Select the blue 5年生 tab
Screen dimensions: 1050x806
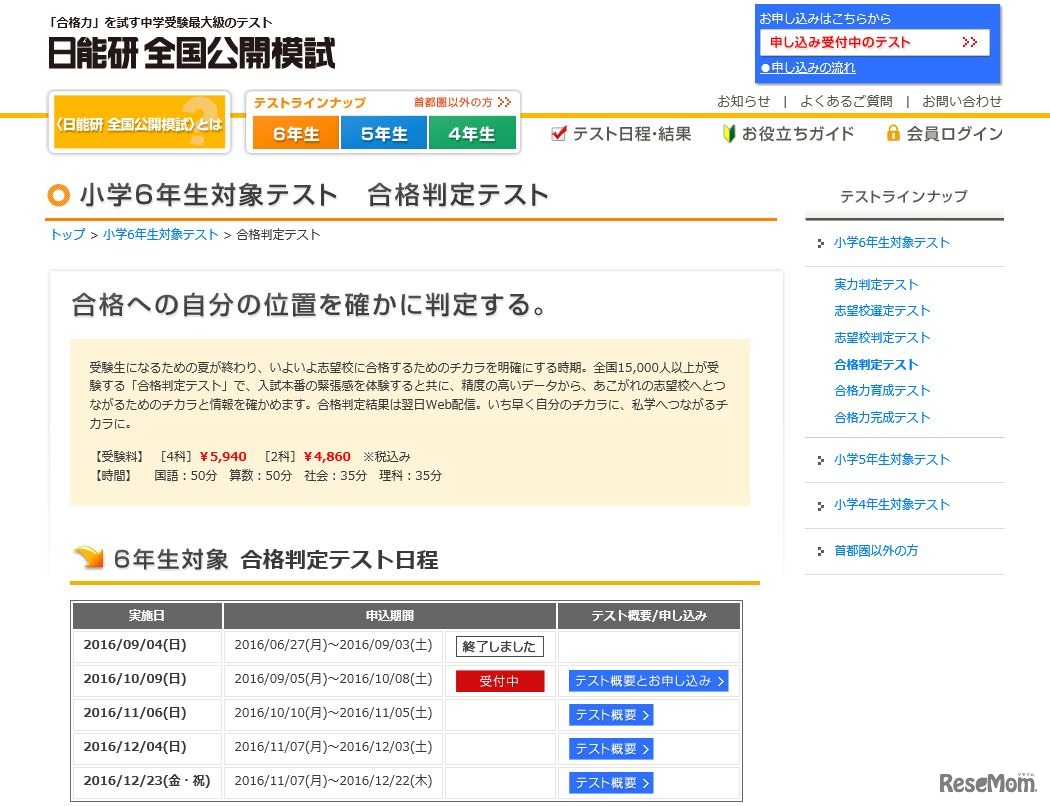click(x=384, y=133)
